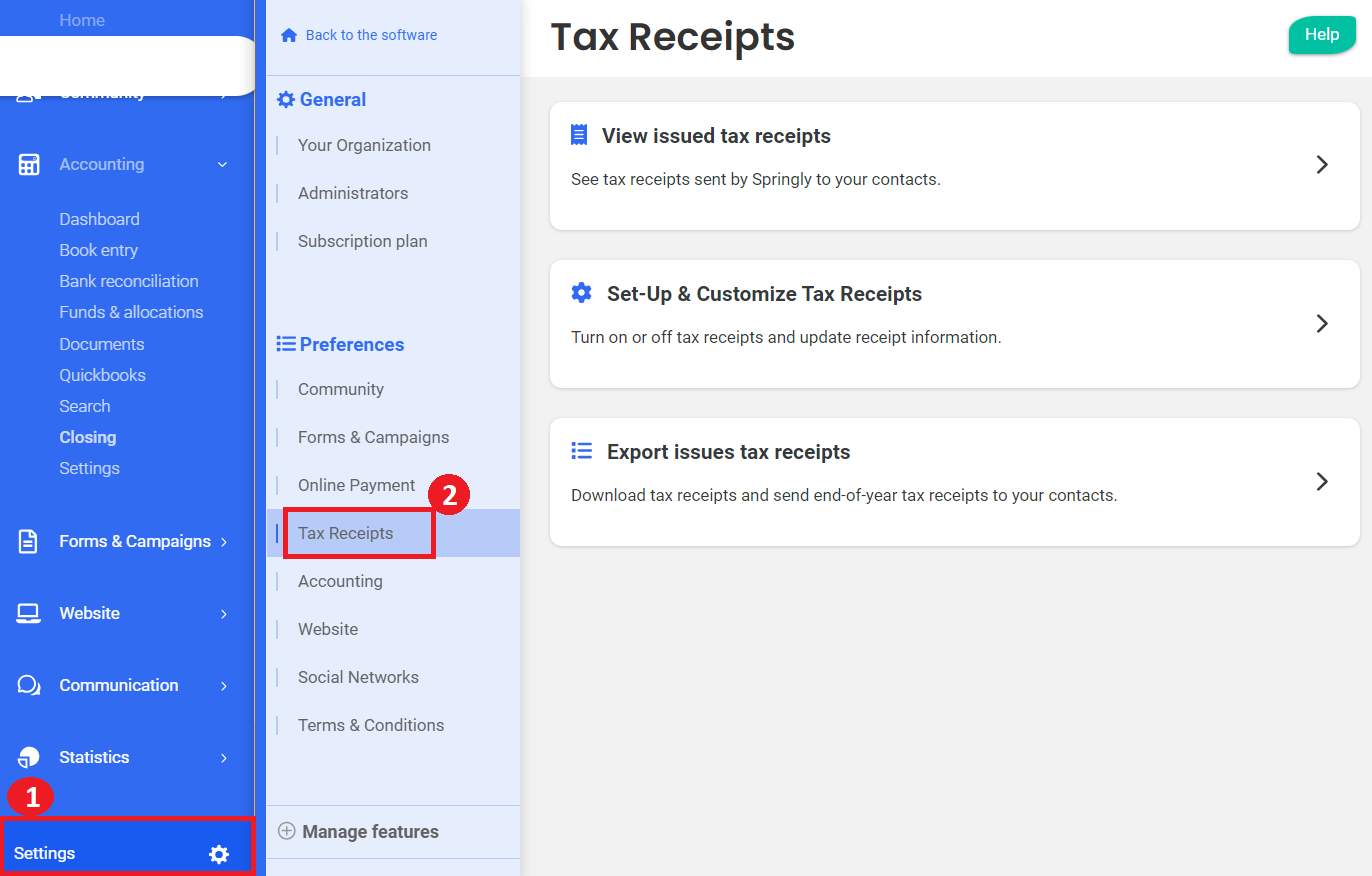Image resolution: width=1372 pixels, height=876 pixels.
Task: Select Online Payment in Preferences
Action: click(356, 485)
